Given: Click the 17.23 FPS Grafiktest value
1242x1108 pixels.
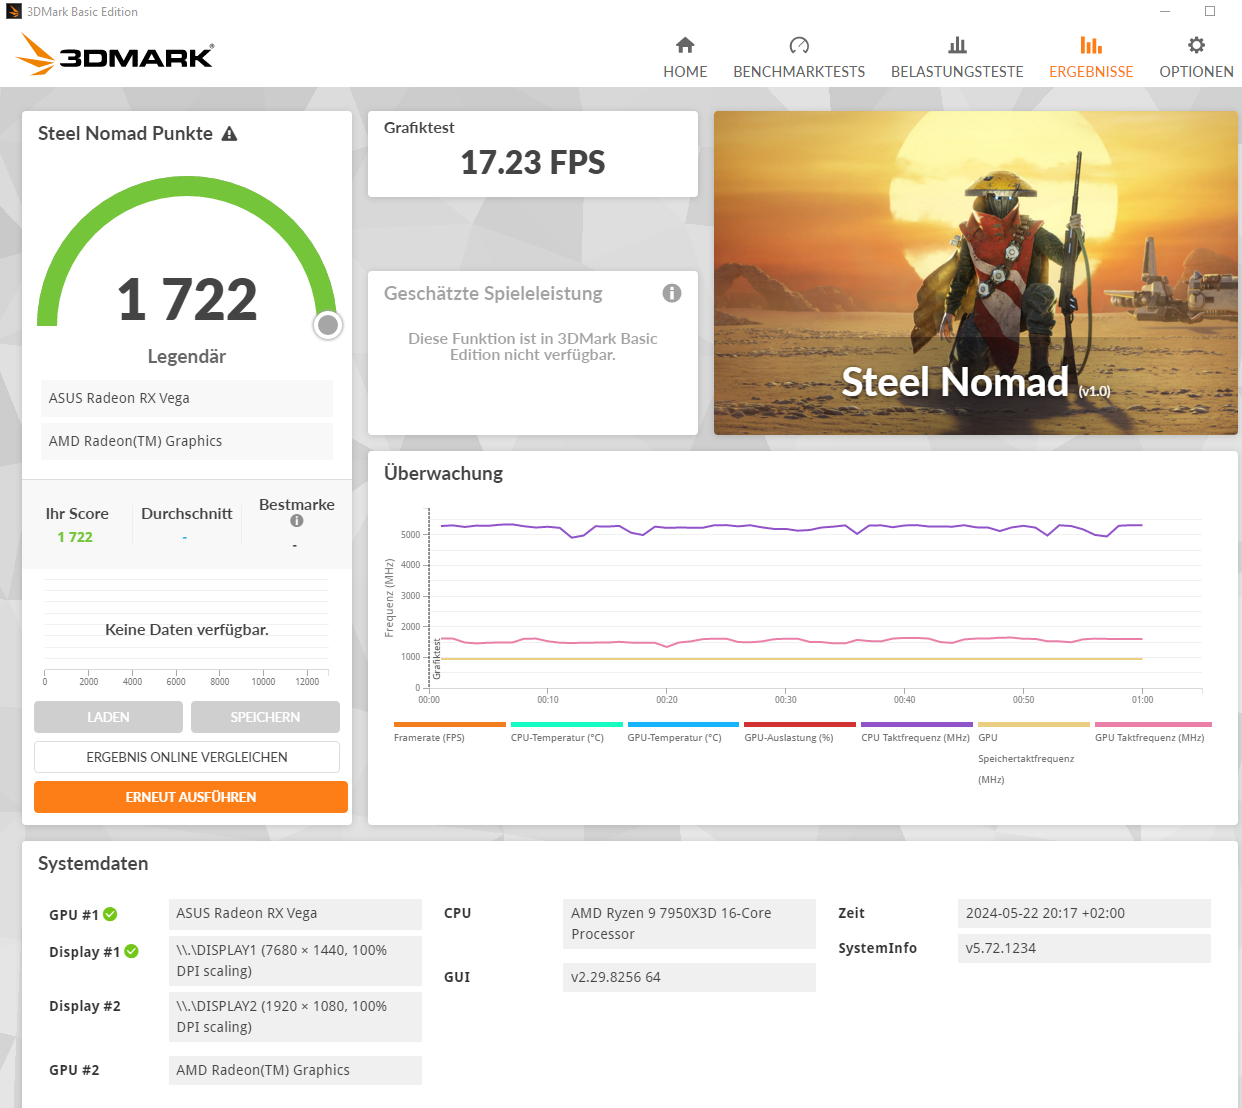Looking at the screenshot, I should click(x=533, y=162).
